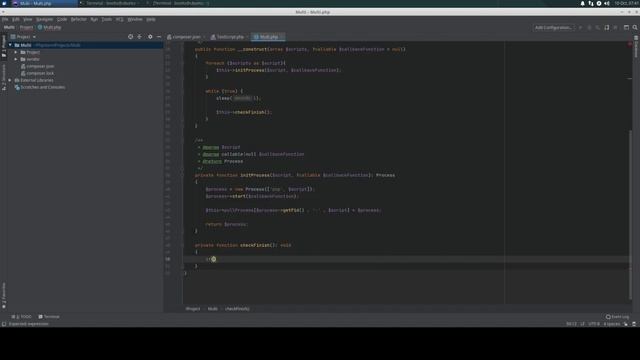Screen dimensions: 640x360
Task: Click the UTF-8 encoding in status bar
Action: coord(594,324)
